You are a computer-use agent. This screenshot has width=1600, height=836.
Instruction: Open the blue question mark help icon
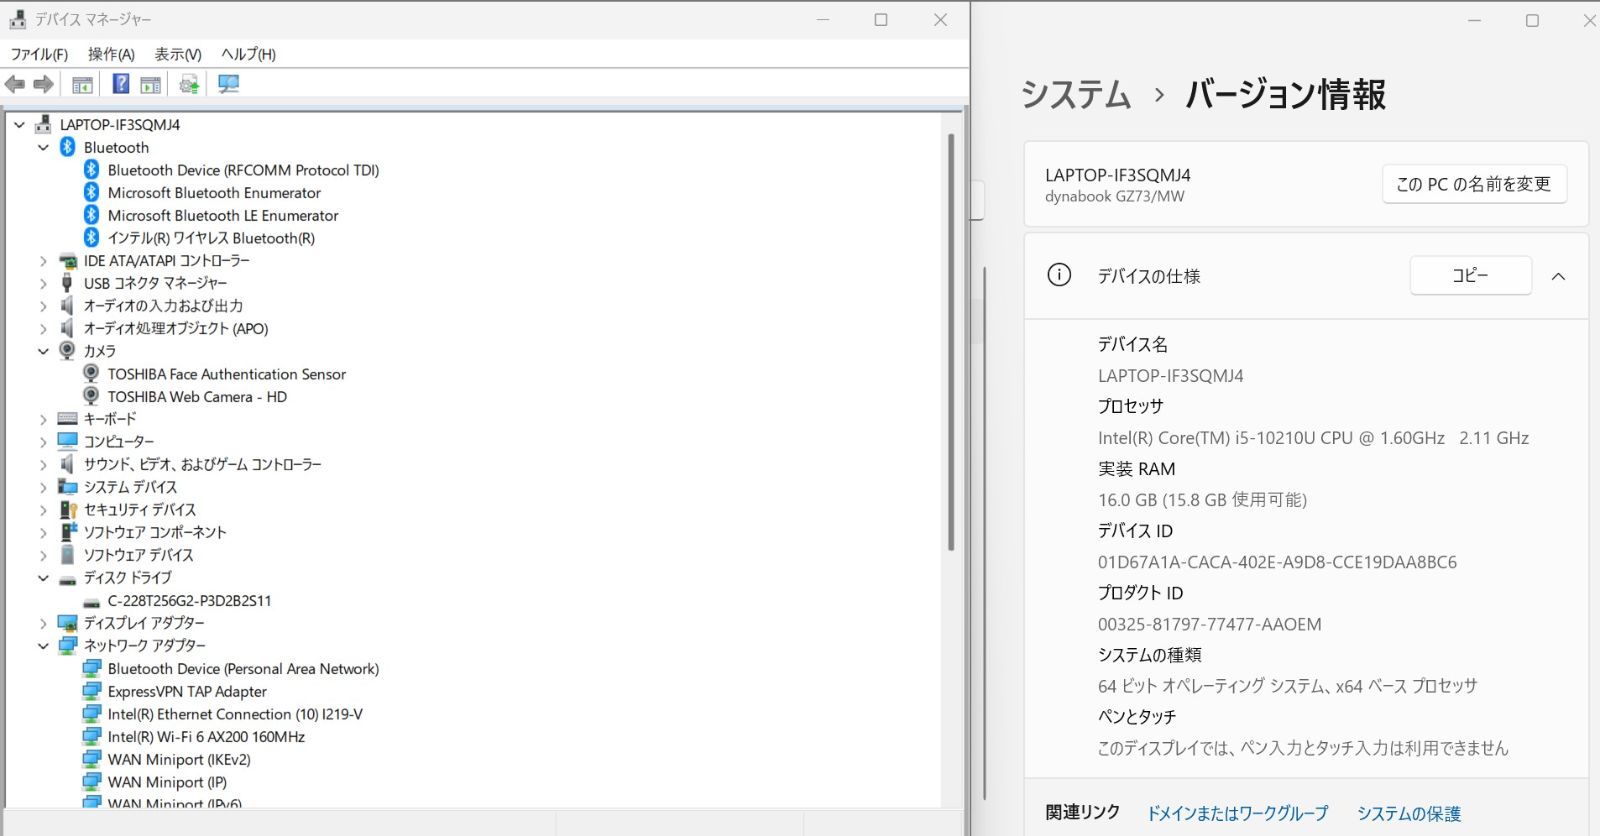(120, 84)
